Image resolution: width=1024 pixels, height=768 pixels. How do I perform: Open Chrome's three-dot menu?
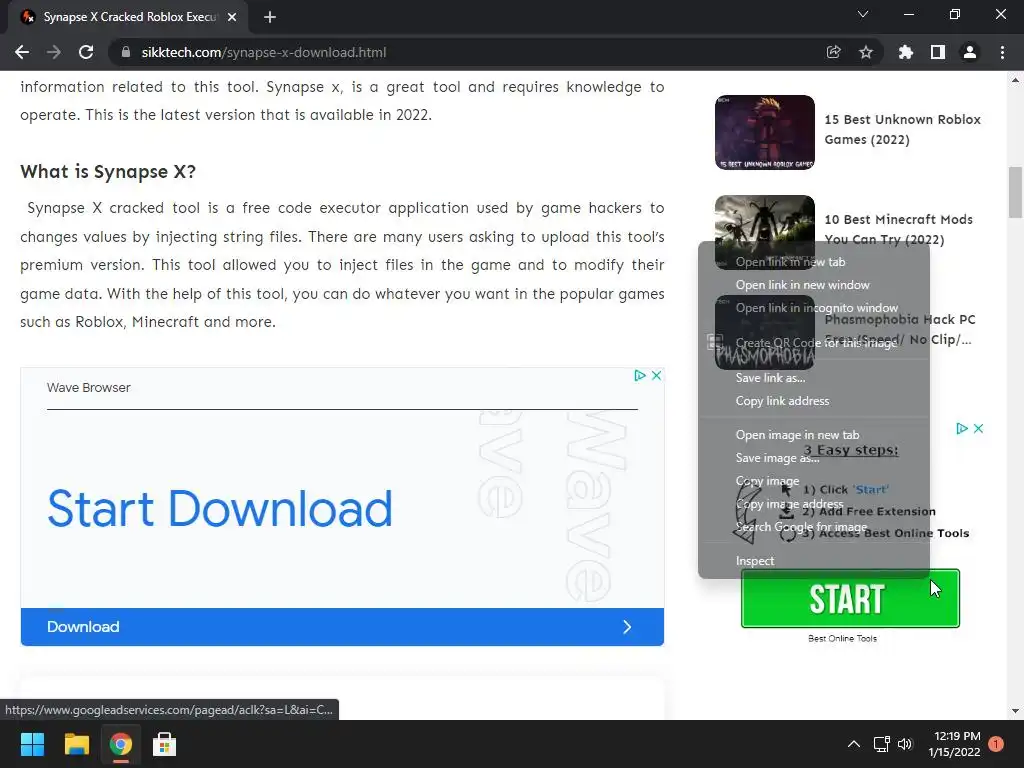click(x=1002, y=52)
